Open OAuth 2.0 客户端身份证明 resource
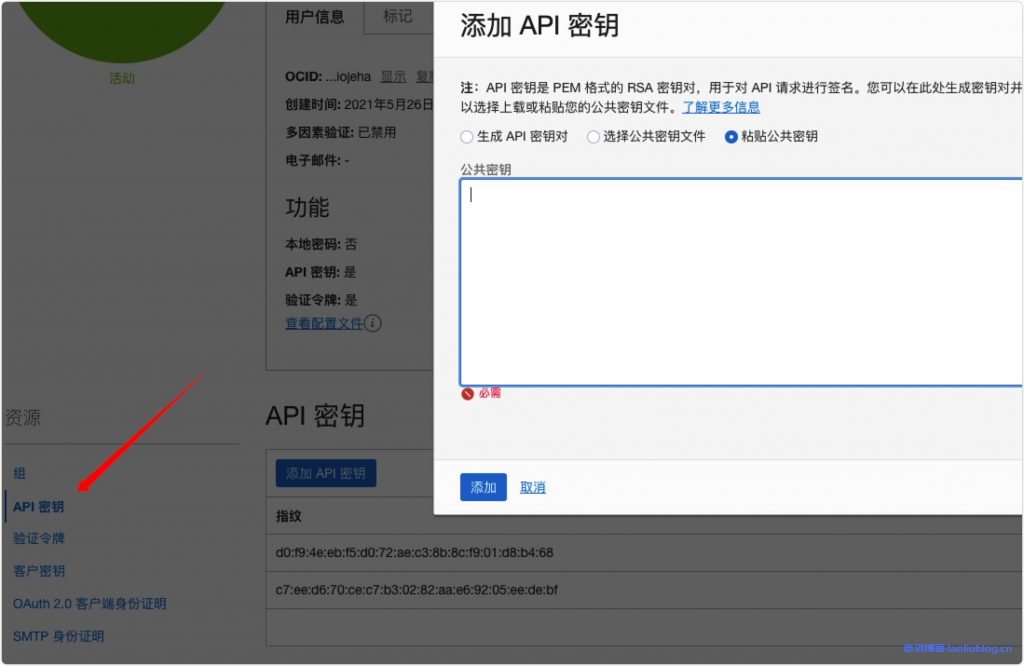1024x666 pixels. [x=89, y=604]
